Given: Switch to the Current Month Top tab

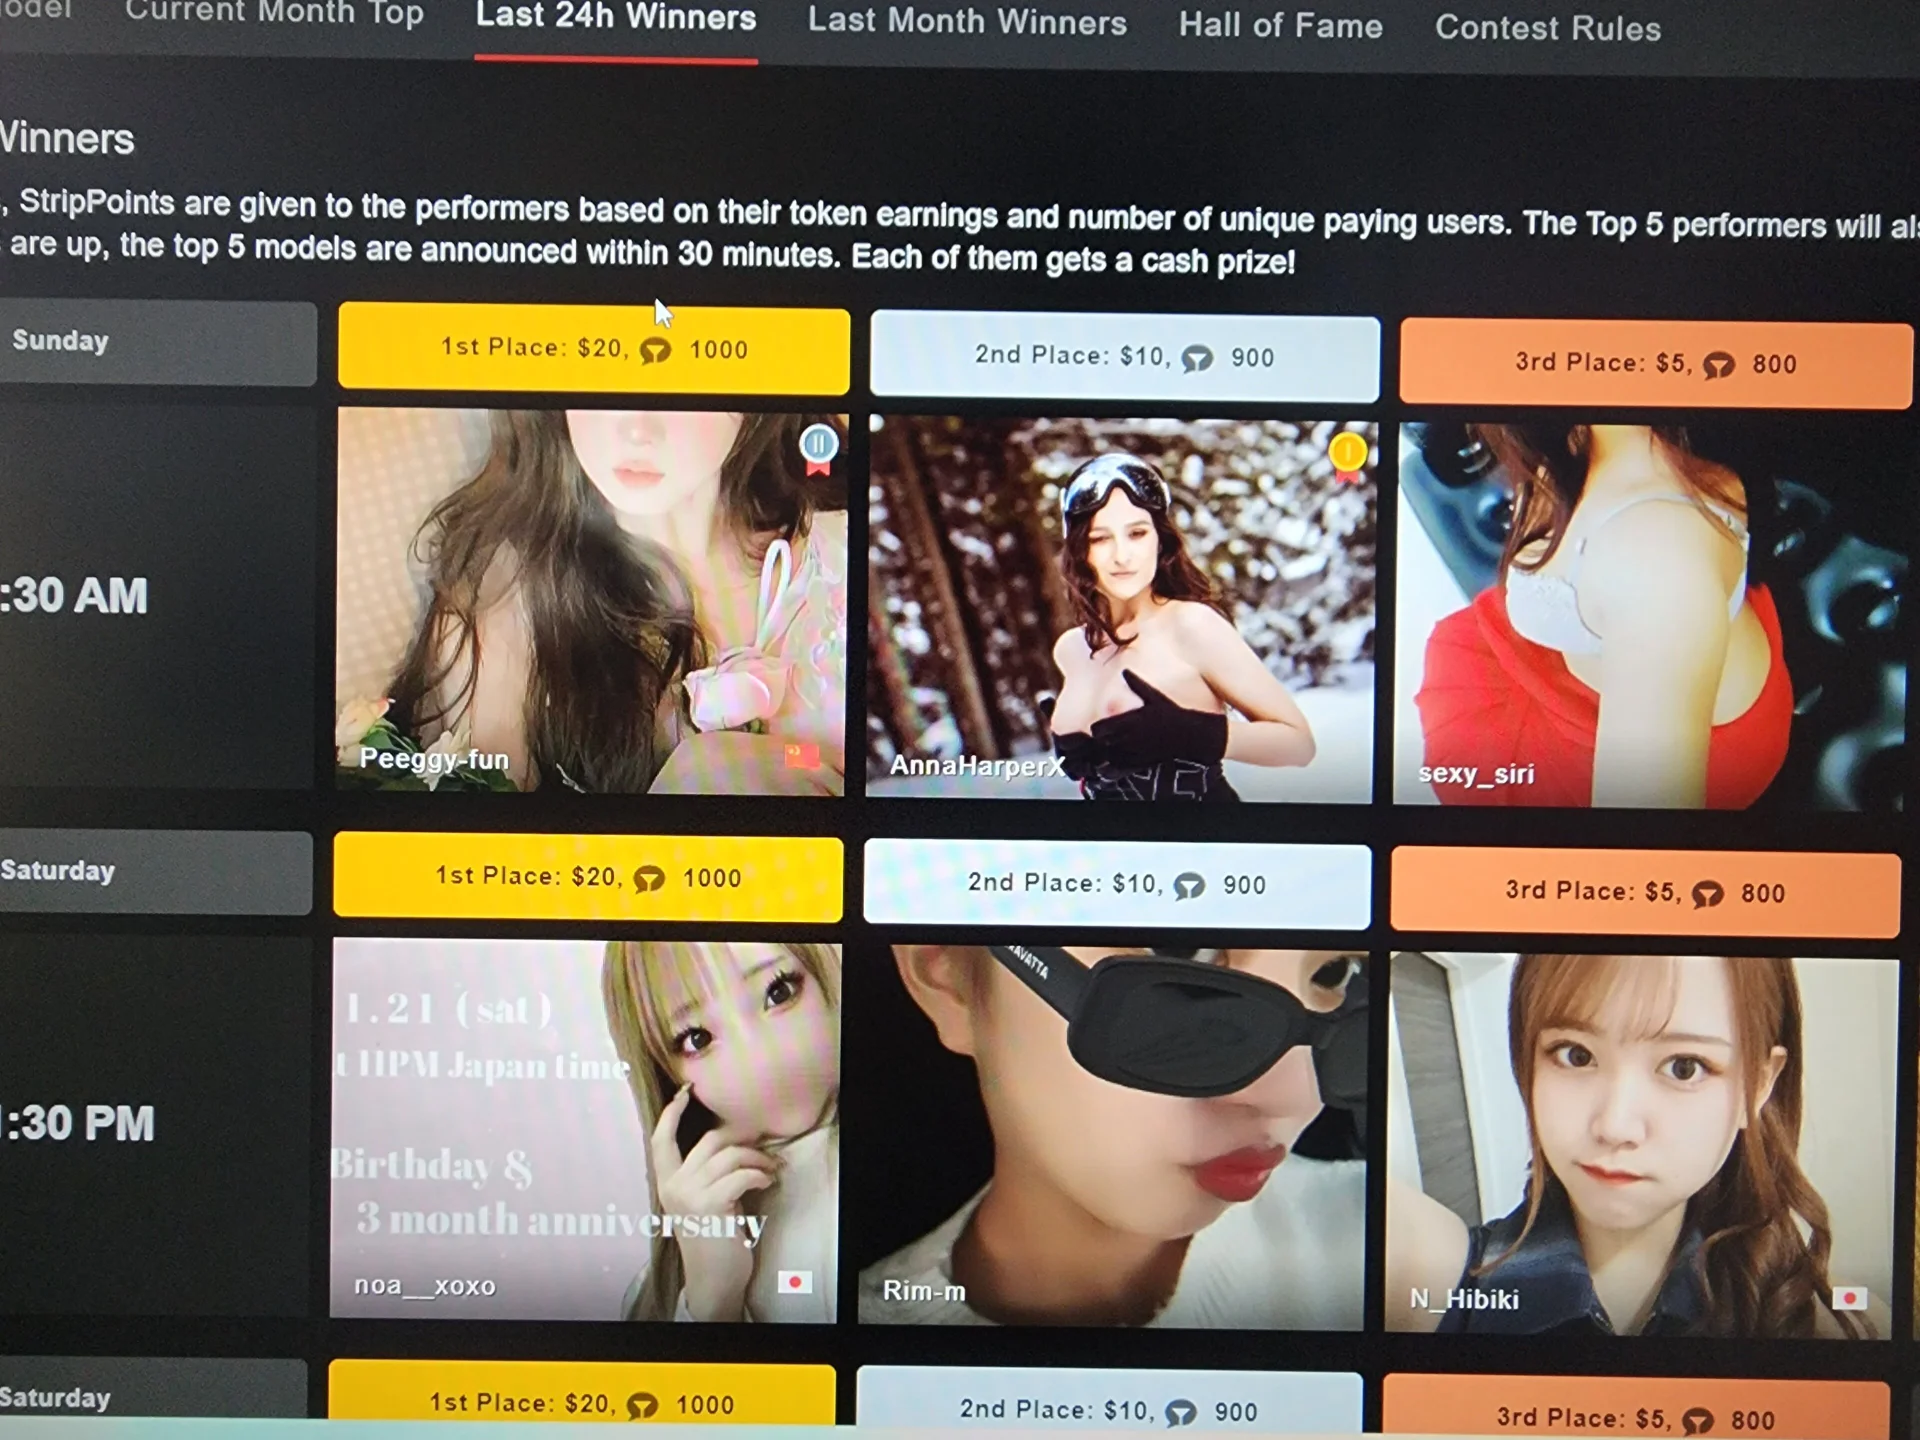Looking at the screenshot, I should tap(274, 14).
